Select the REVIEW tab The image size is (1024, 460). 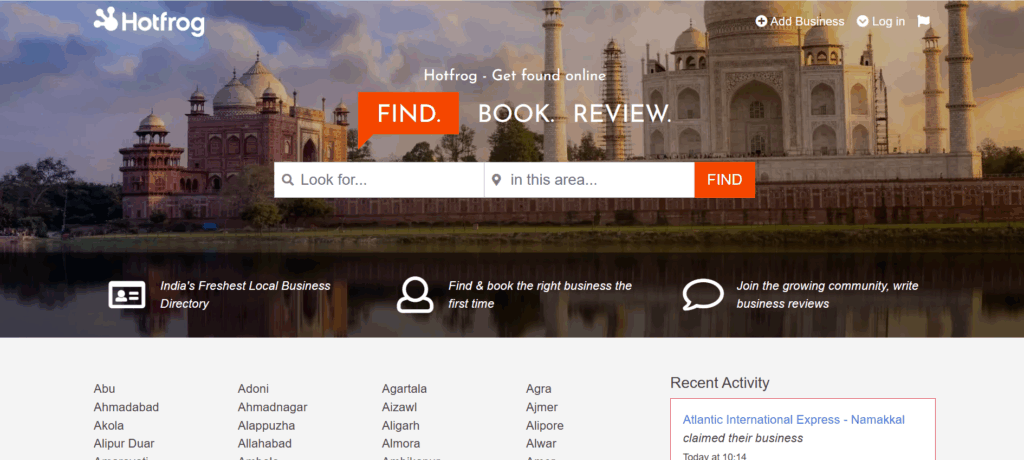[621, 113]
